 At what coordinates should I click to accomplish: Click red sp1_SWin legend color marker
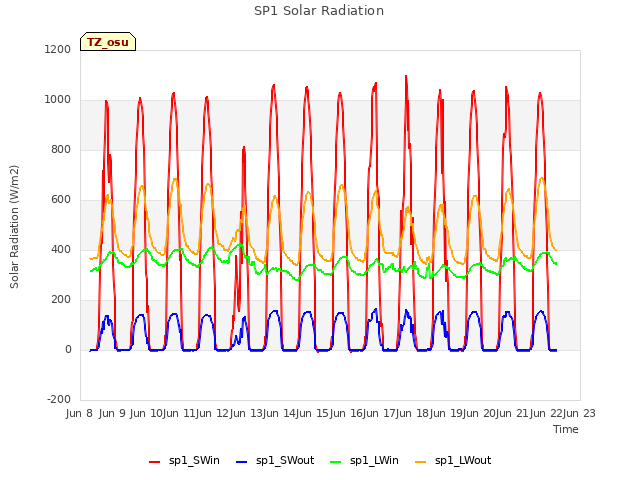(x=155, y=462)
